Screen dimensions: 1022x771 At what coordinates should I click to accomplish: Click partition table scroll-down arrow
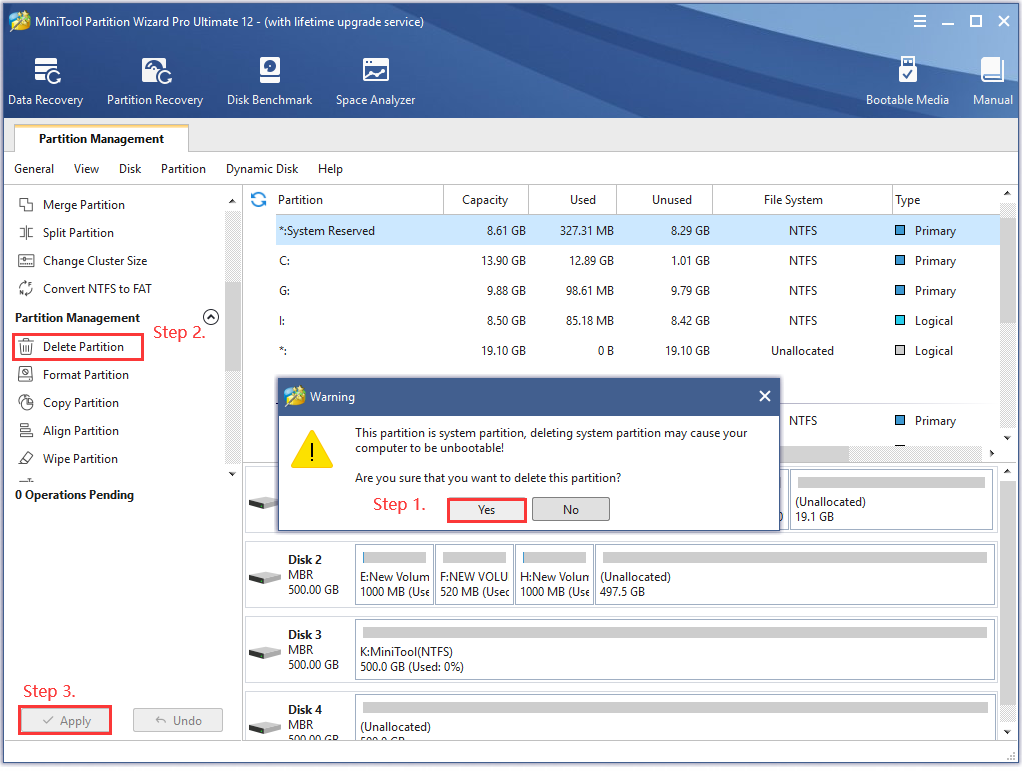coord(1007,439)
